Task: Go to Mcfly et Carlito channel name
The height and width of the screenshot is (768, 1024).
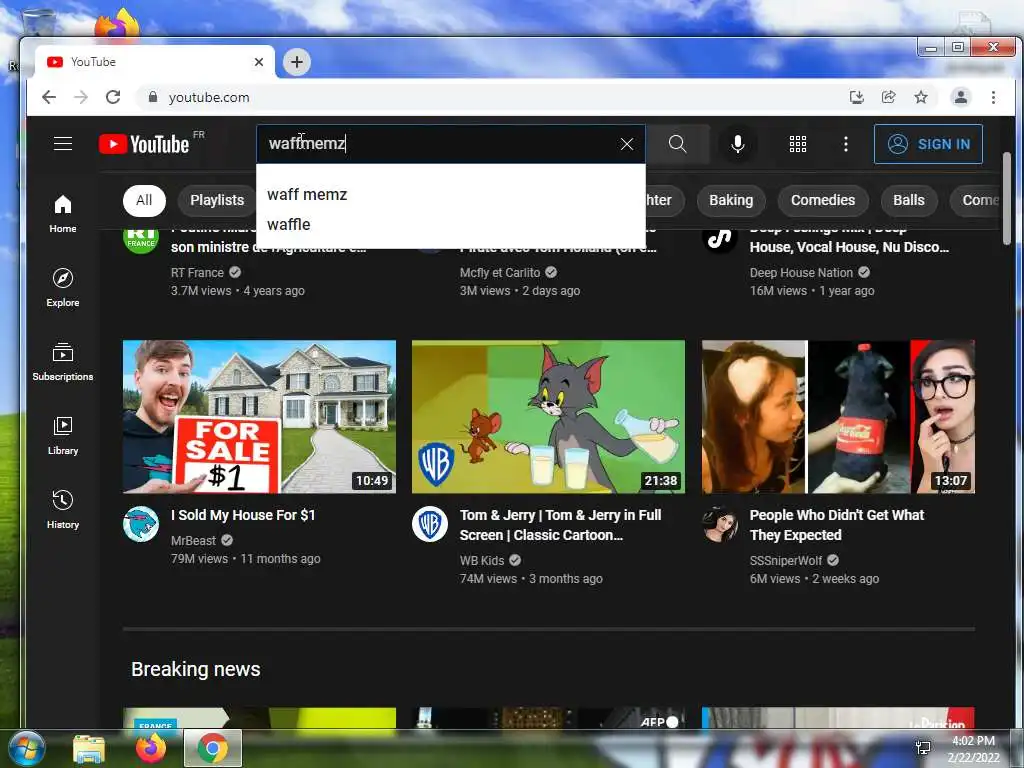Action: [500, 273]
